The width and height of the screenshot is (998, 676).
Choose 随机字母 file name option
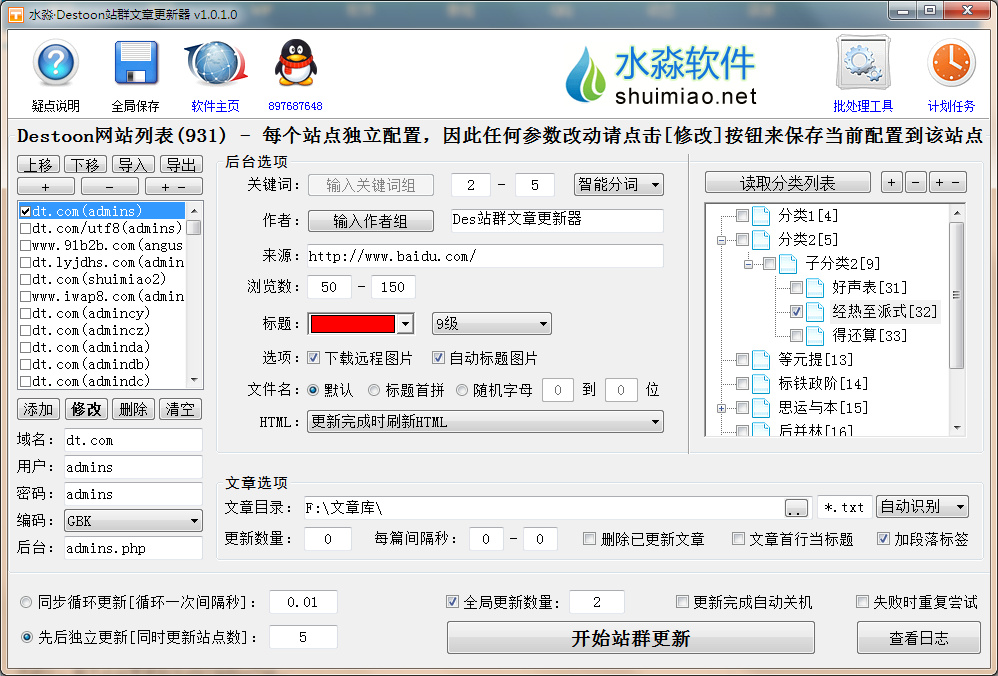(462, 390)
